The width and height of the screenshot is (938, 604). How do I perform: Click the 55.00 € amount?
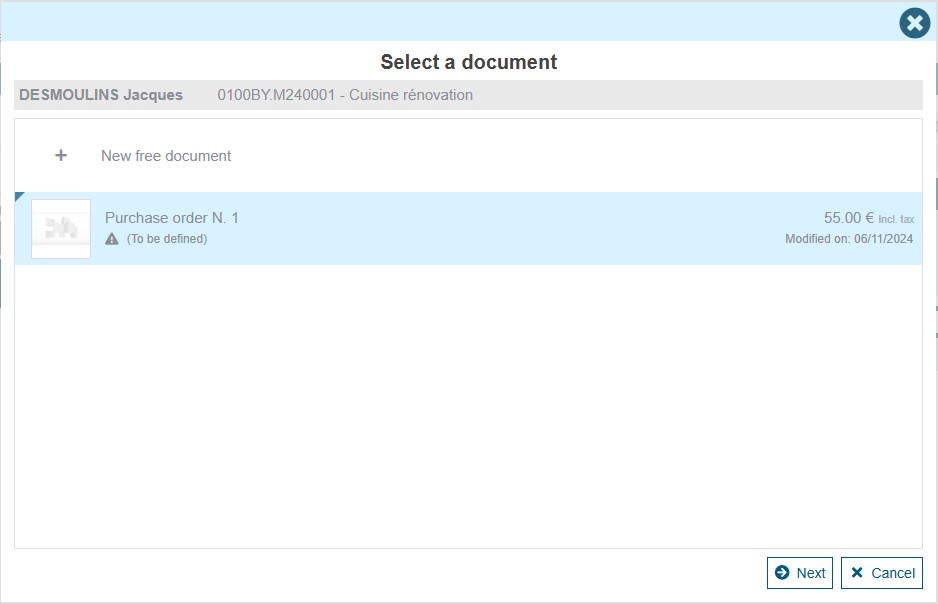(848, 218)
